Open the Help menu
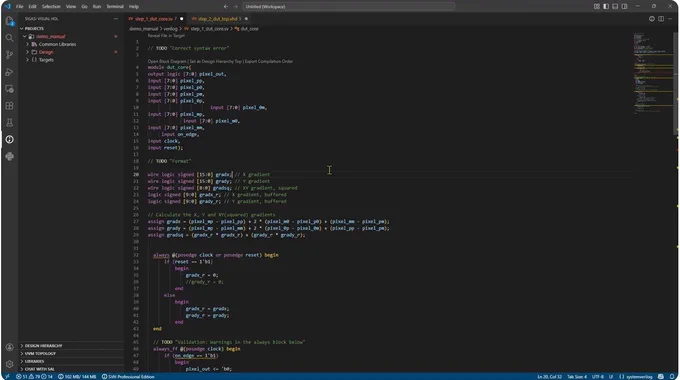This screenshot has width=680, height=380. point(134,7)
